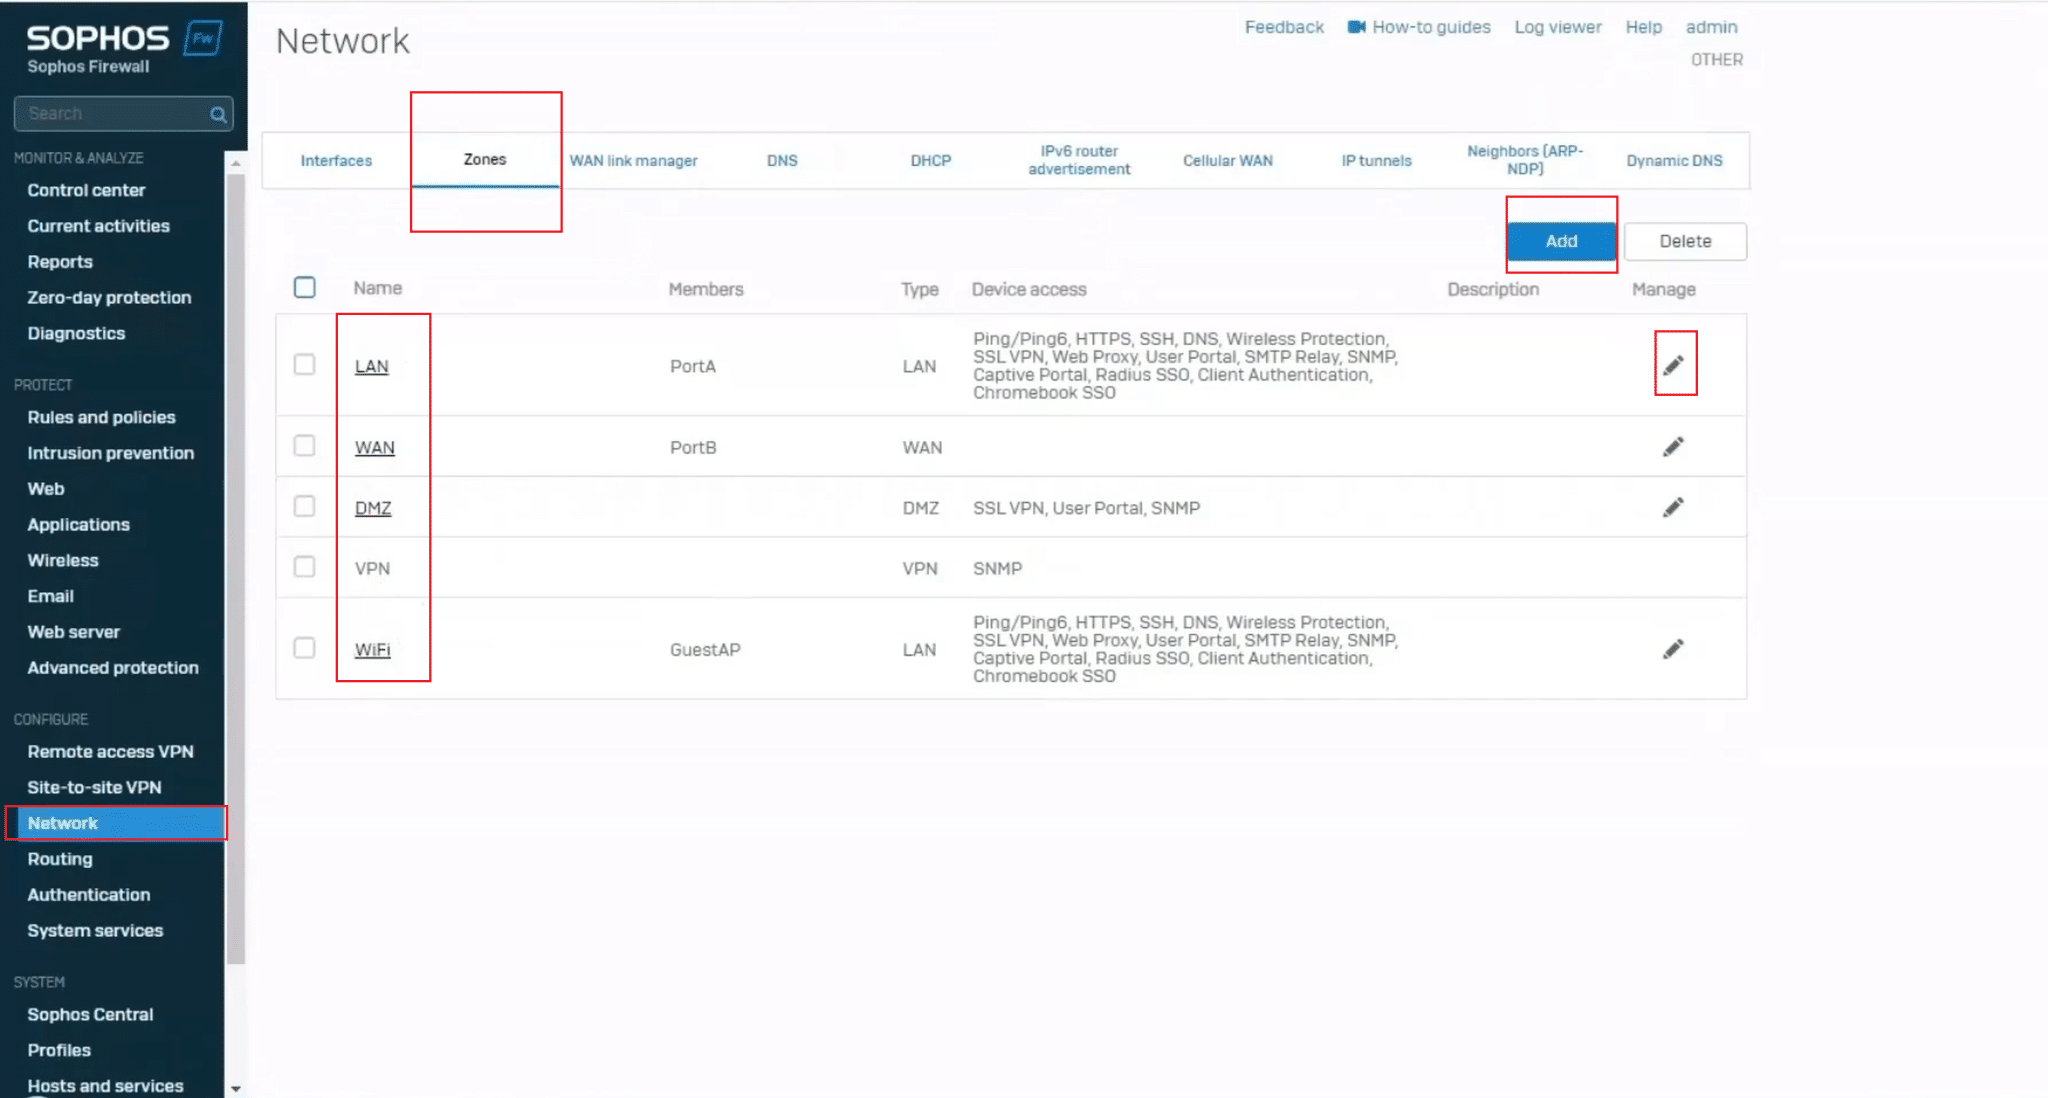This screenshot has width=2048, height=1098.
Task: Switch to the Interfaces tab
Action: click(x=336, y=160)
